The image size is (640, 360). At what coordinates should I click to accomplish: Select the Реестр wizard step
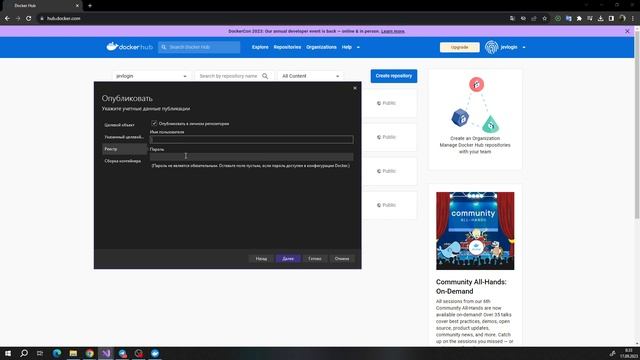[124, 149]
